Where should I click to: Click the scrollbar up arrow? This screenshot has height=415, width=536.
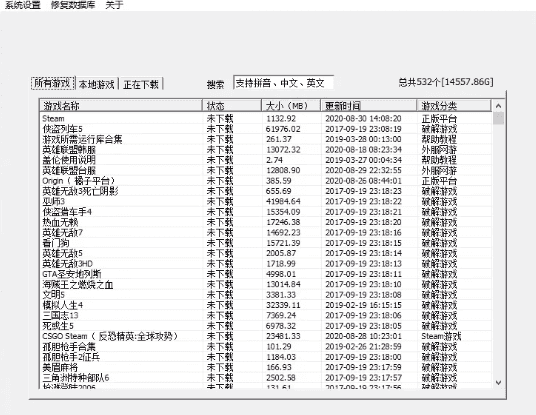[x=498, y=106]
